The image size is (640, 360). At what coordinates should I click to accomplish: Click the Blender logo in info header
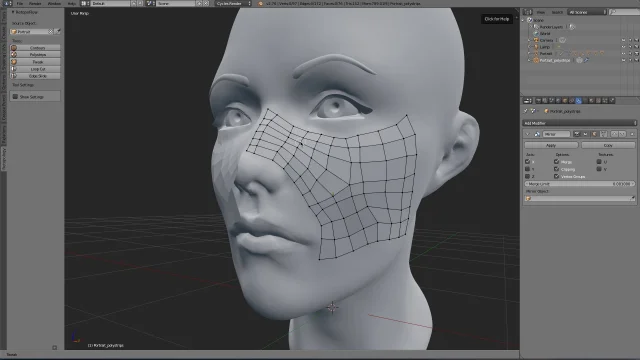260,3
